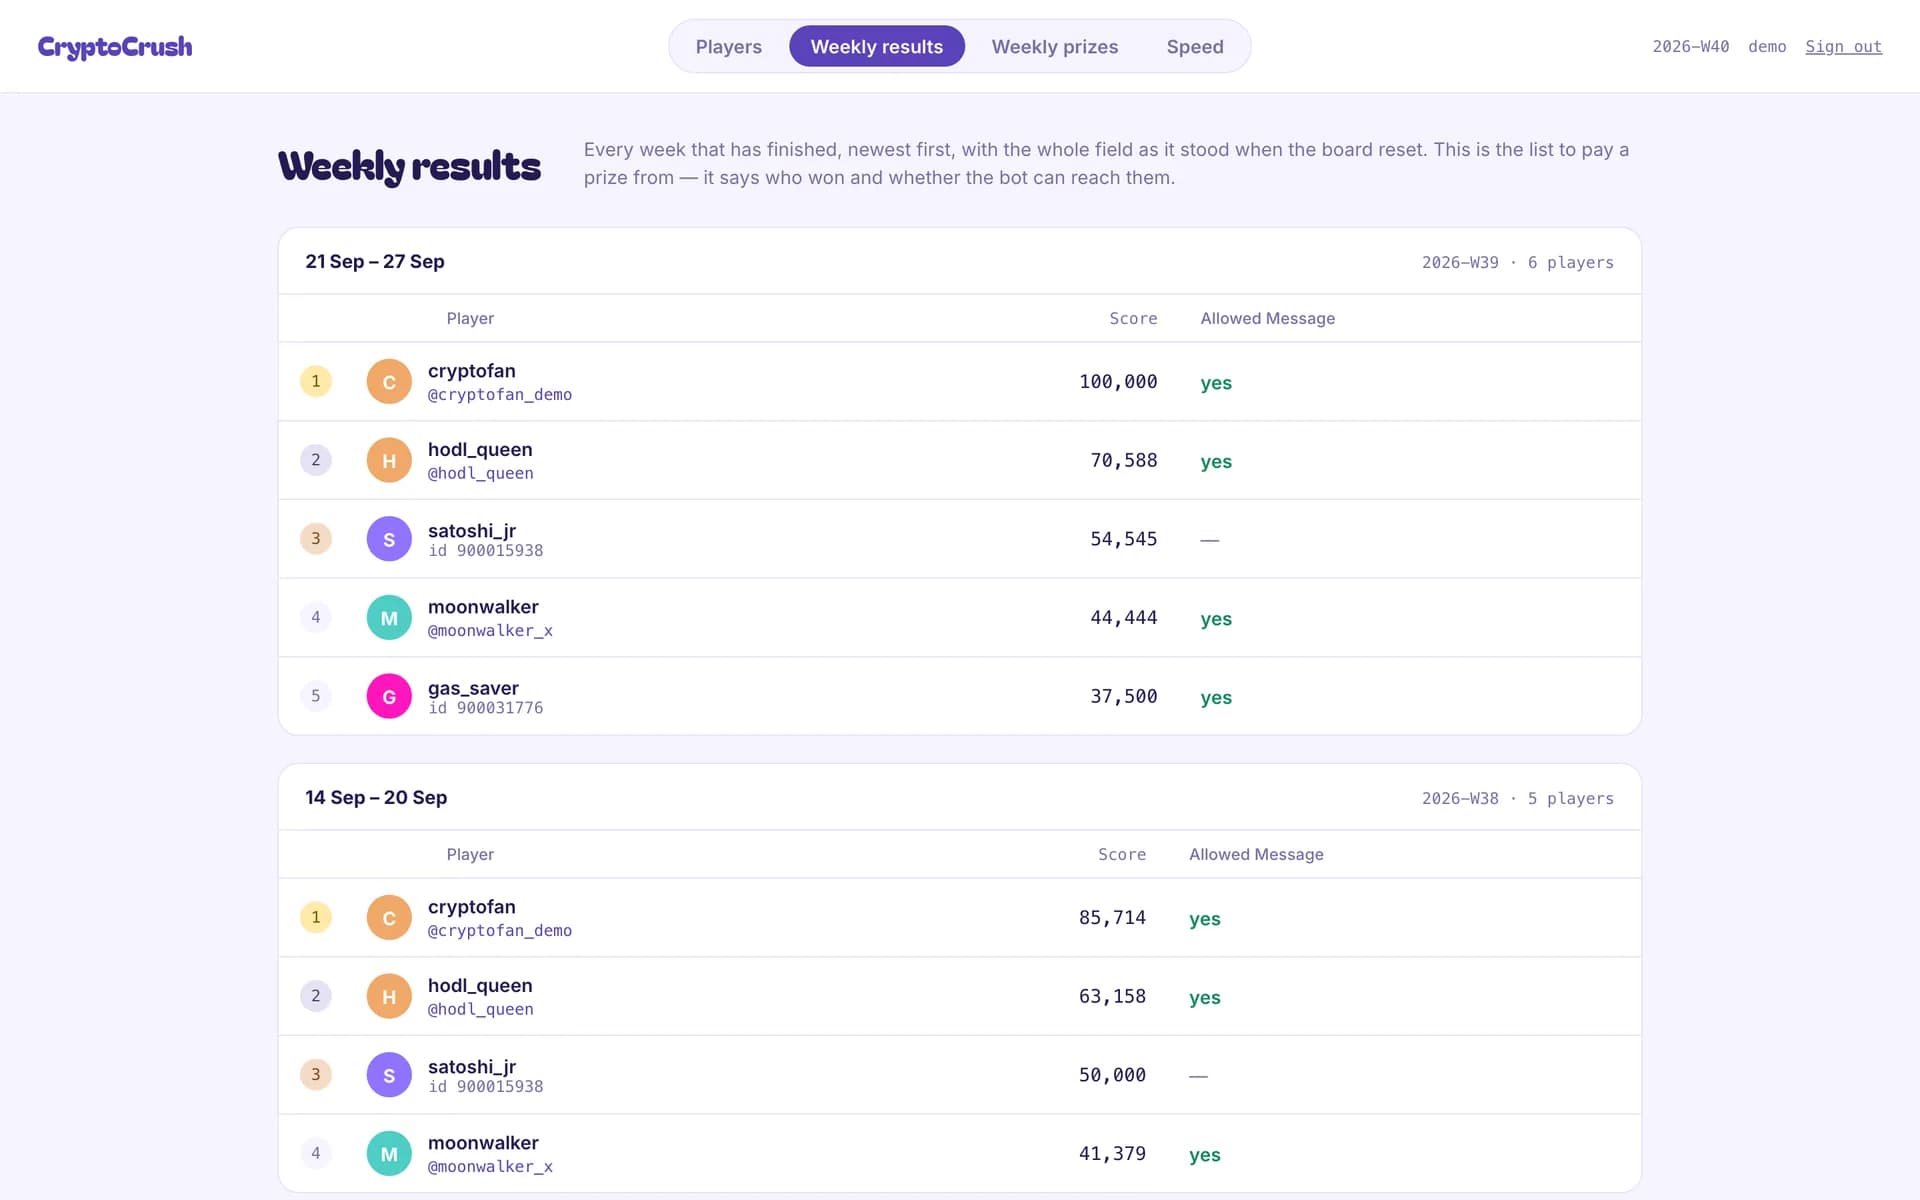Go to the Speed tab
Viewport: 1920px width, 1200px height.
tap(1195, 47)
